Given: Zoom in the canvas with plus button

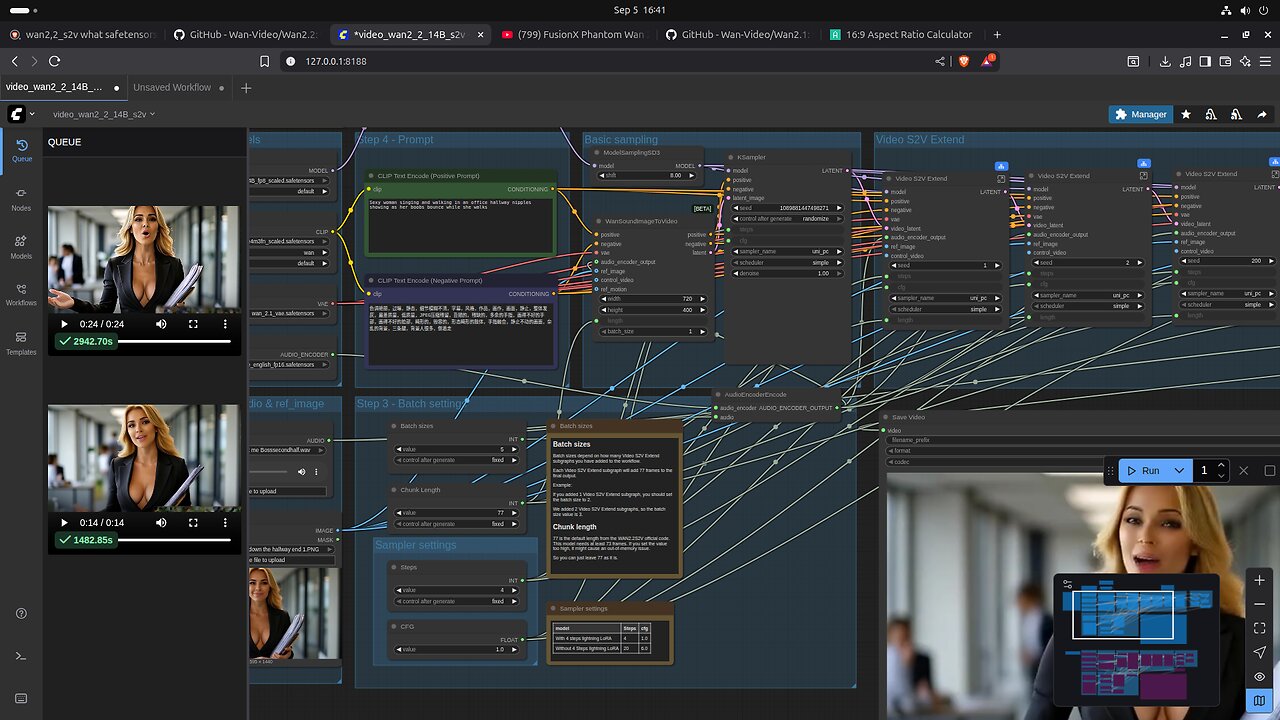Looking at the screenshot, I should 1259,581.
